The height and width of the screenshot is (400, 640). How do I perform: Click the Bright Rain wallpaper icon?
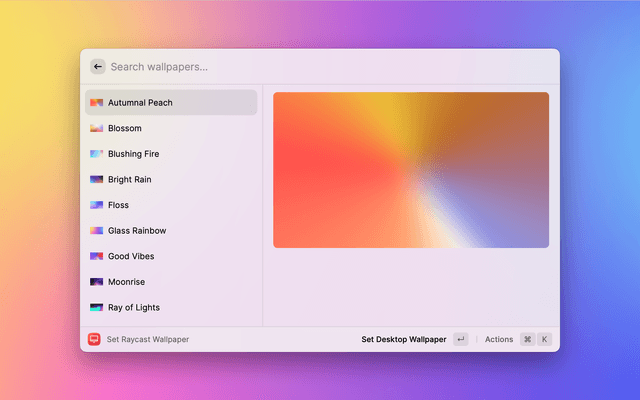(96, 180)
